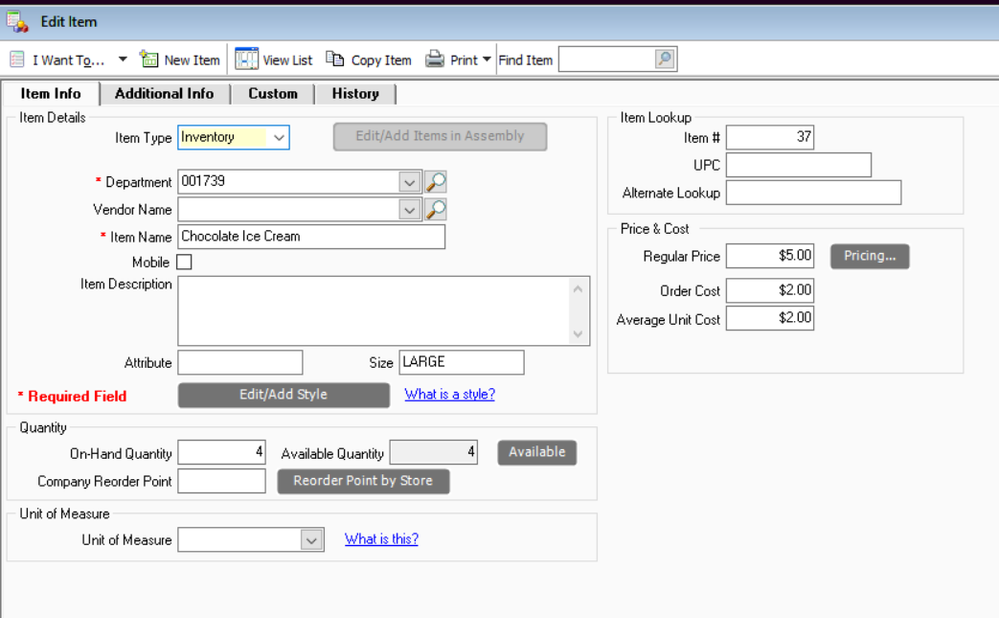Image resolution: width=999 pixels, height=618 pixels.
Task: Click the Edit Item window icon
Action: [x=18, y=22]
